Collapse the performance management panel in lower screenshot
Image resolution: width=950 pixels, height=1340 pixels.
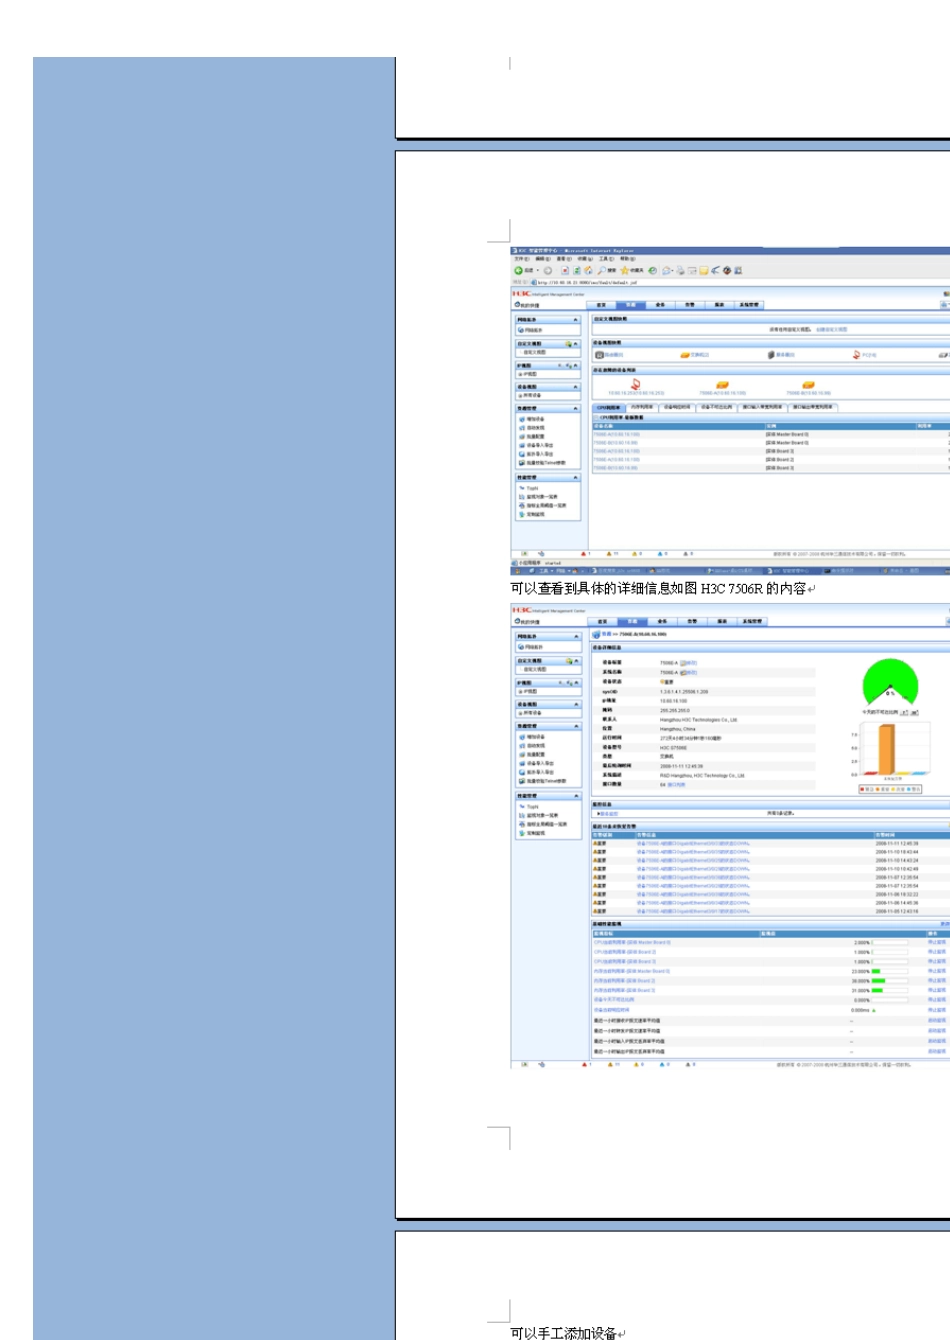576,796
